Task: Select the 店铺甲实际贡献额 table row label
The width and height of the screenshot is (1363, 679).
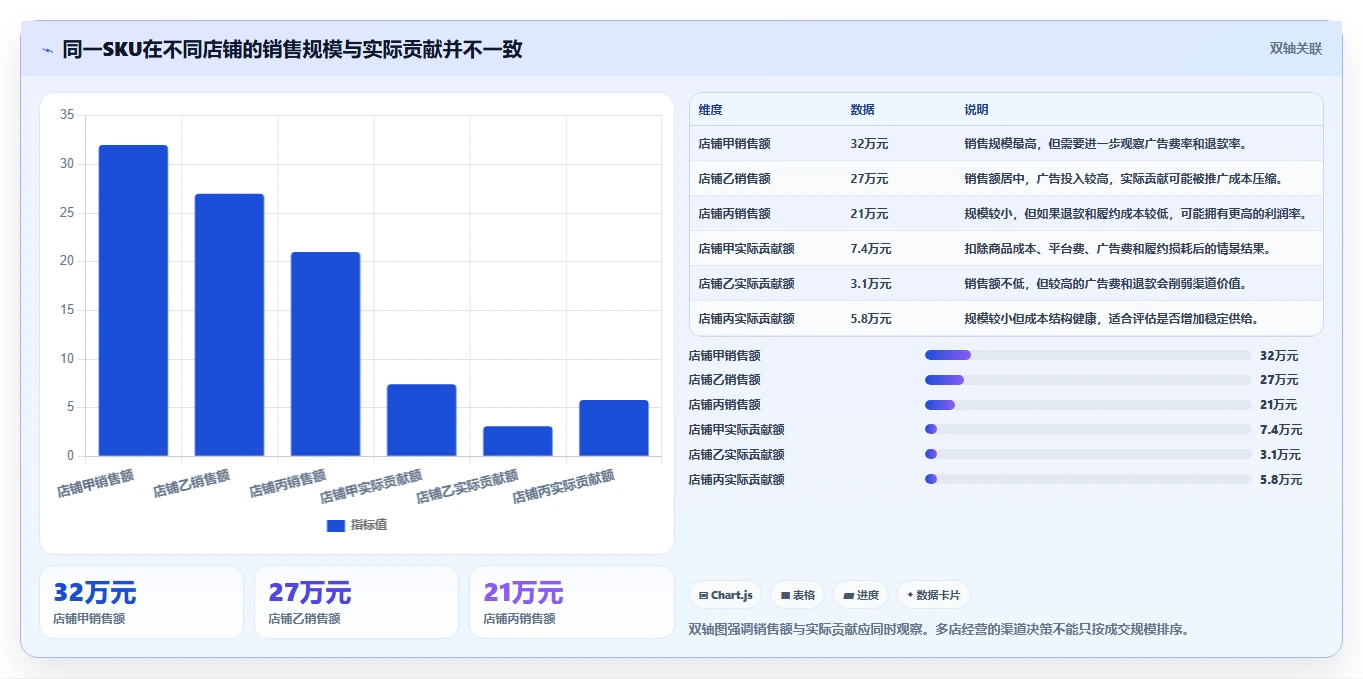Action: tap(746, 249)
